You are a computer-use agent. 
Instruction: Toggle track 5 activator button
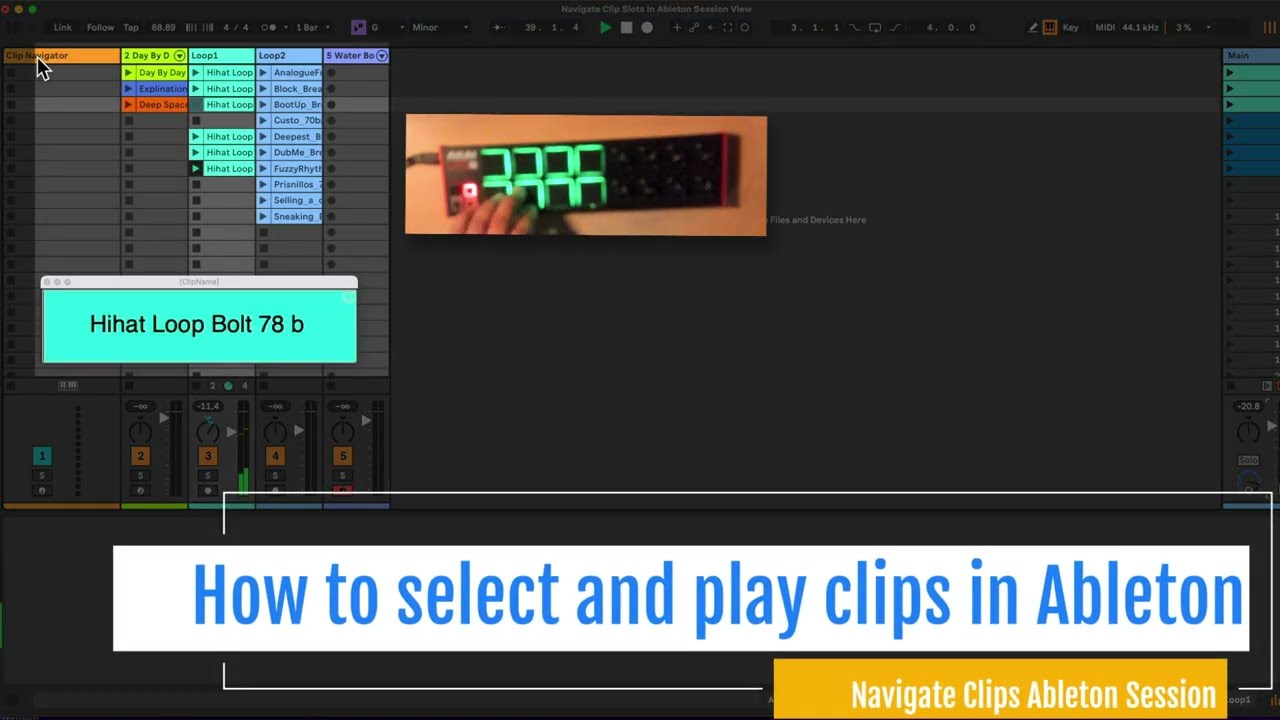(x=342, y=456)
